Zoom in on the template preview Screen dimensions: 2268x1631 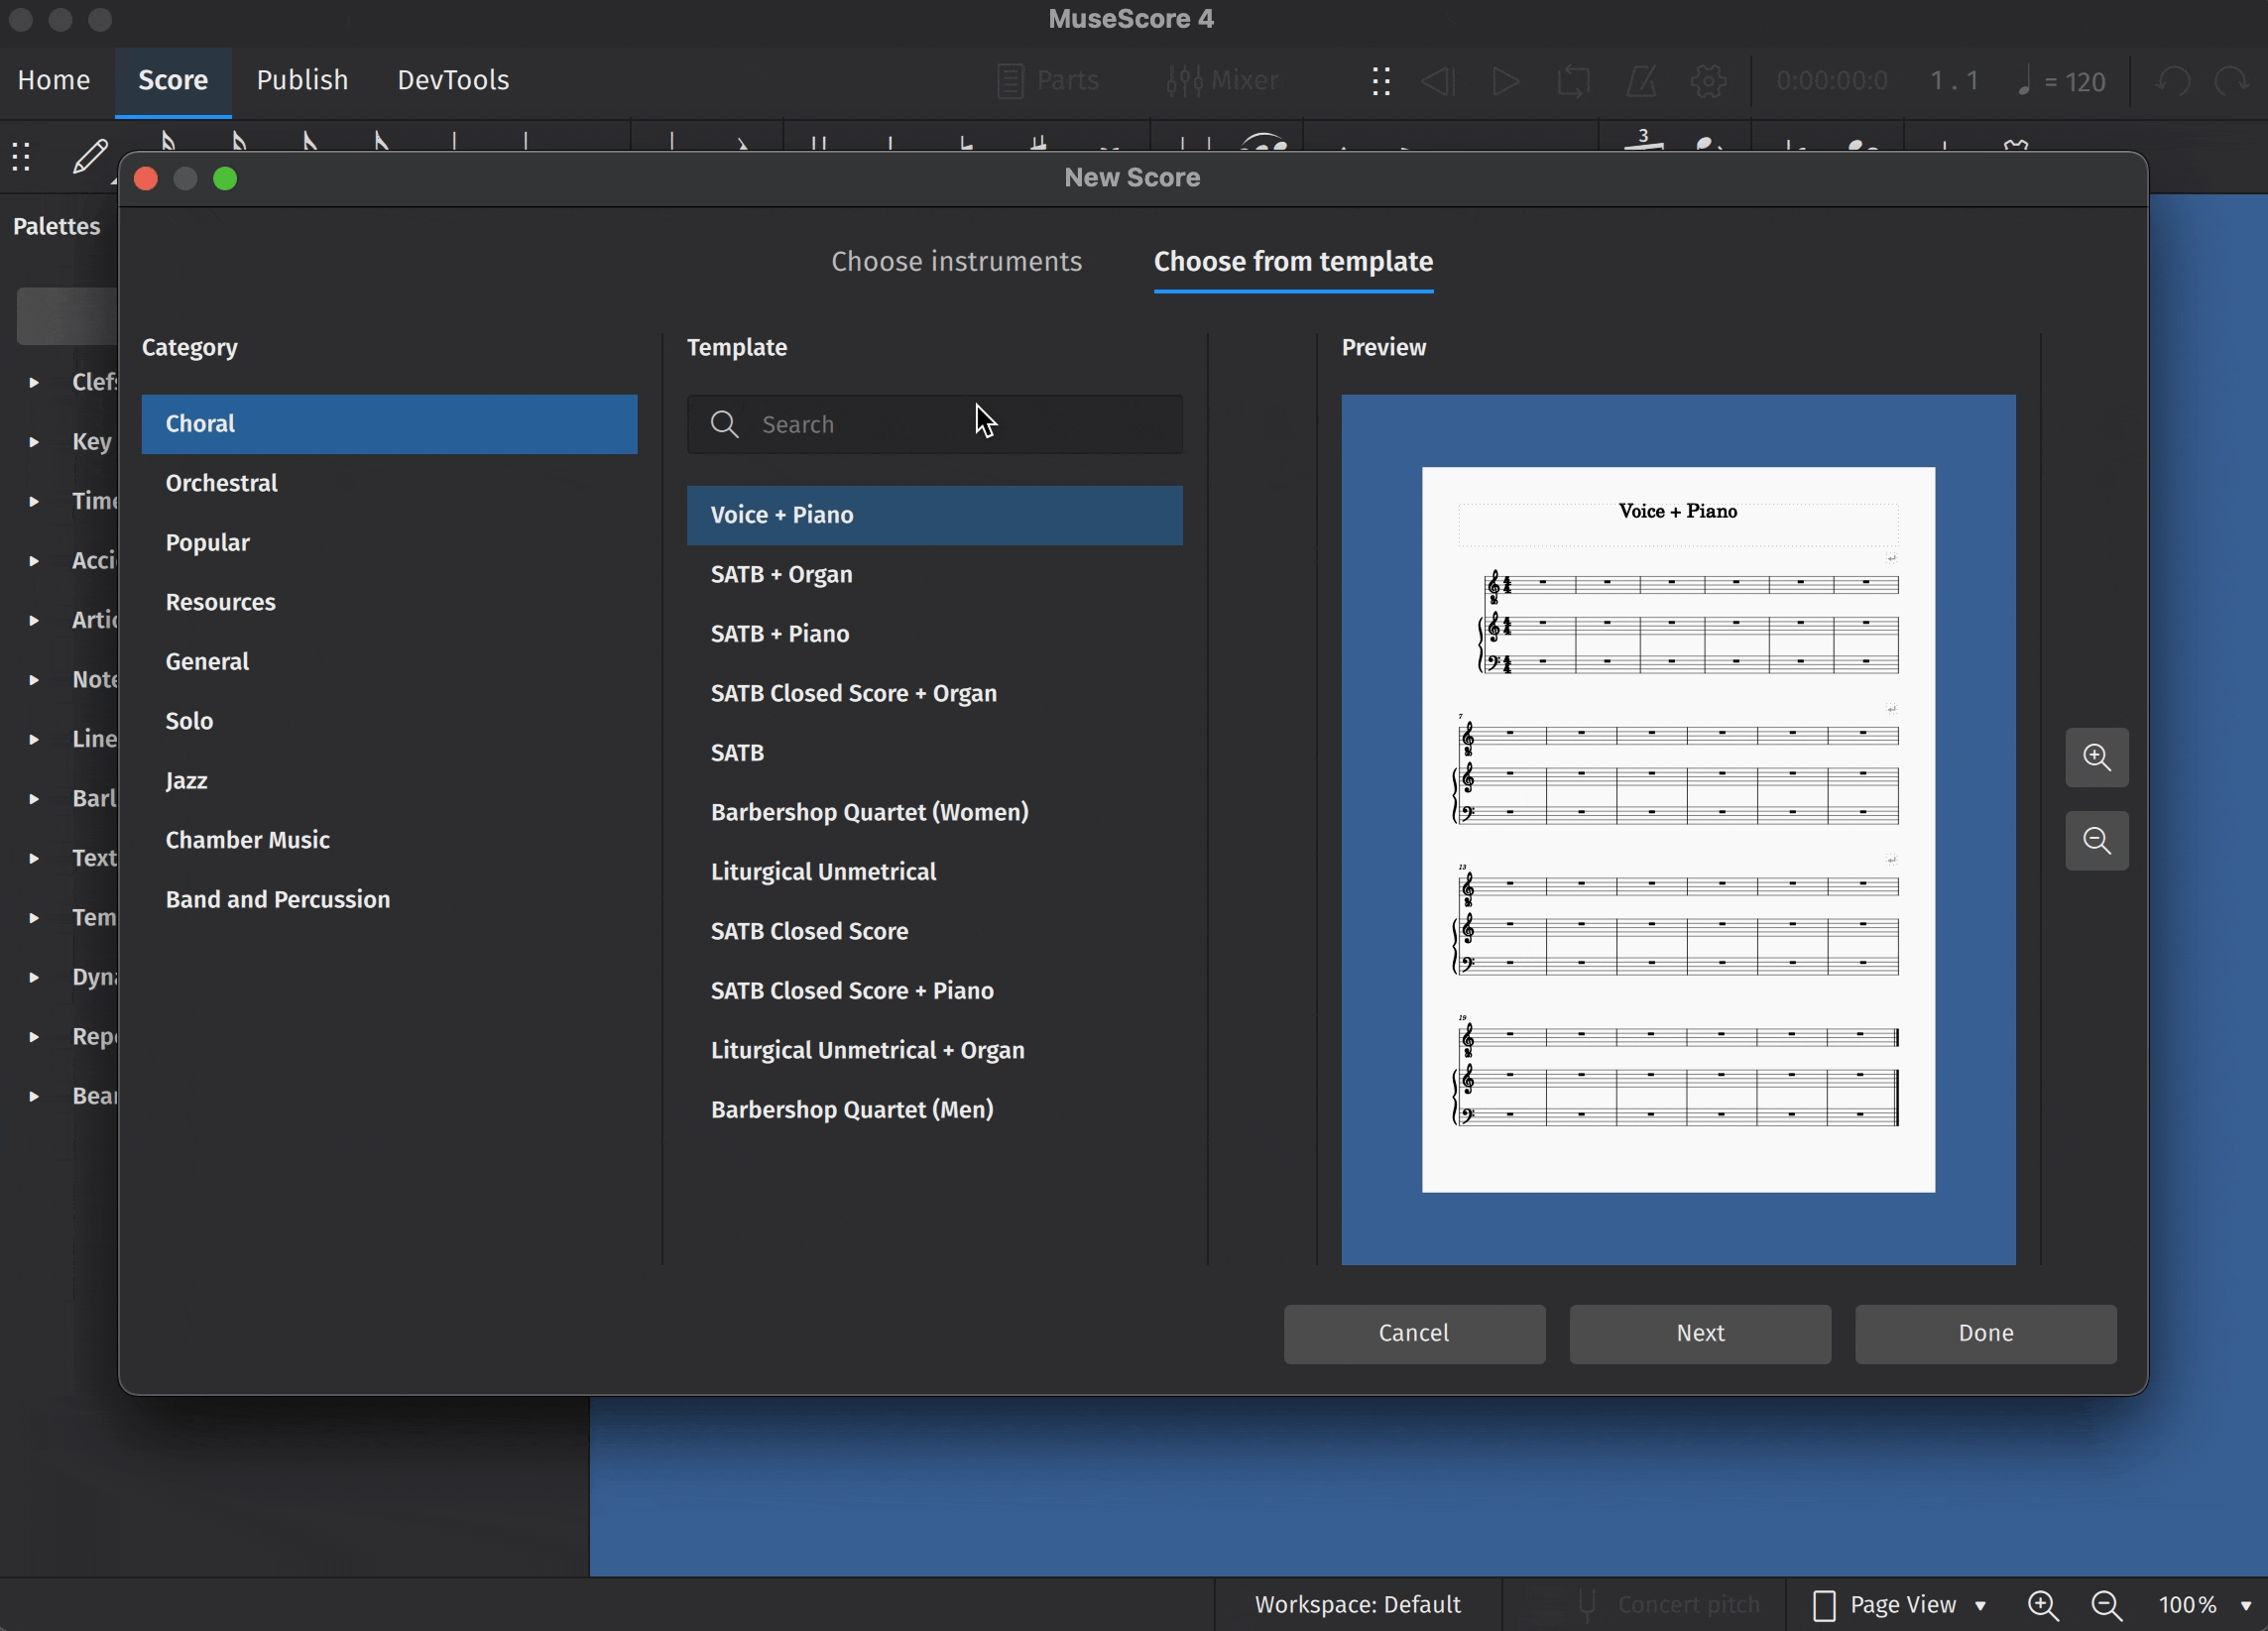click(2097, 757)
